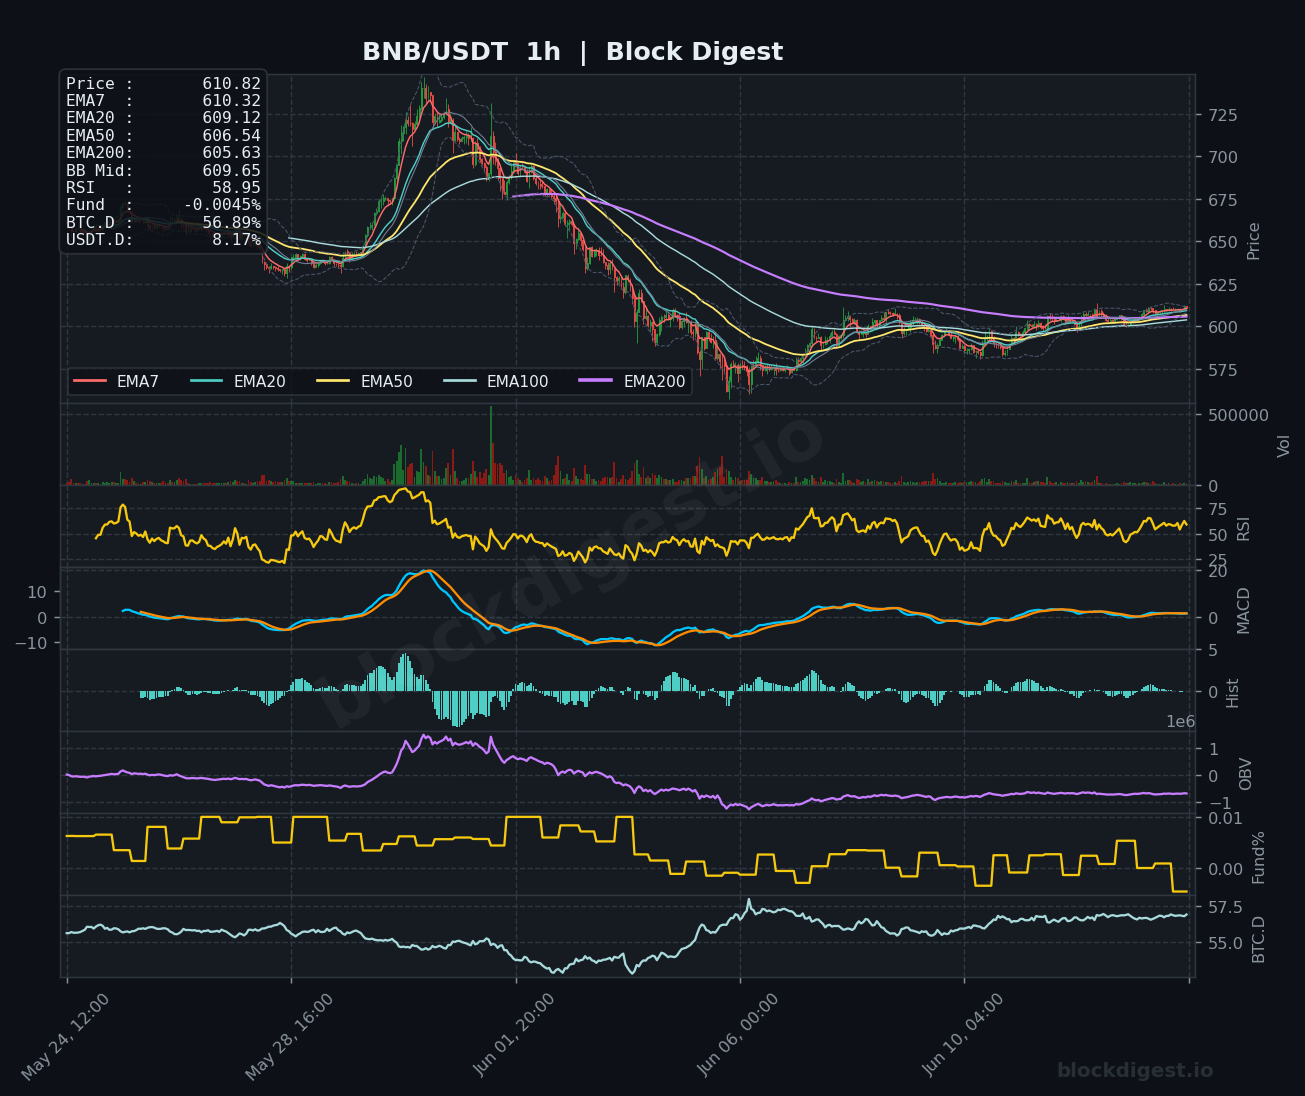Click the 575 price axis tick

[x=1221, y=370]
